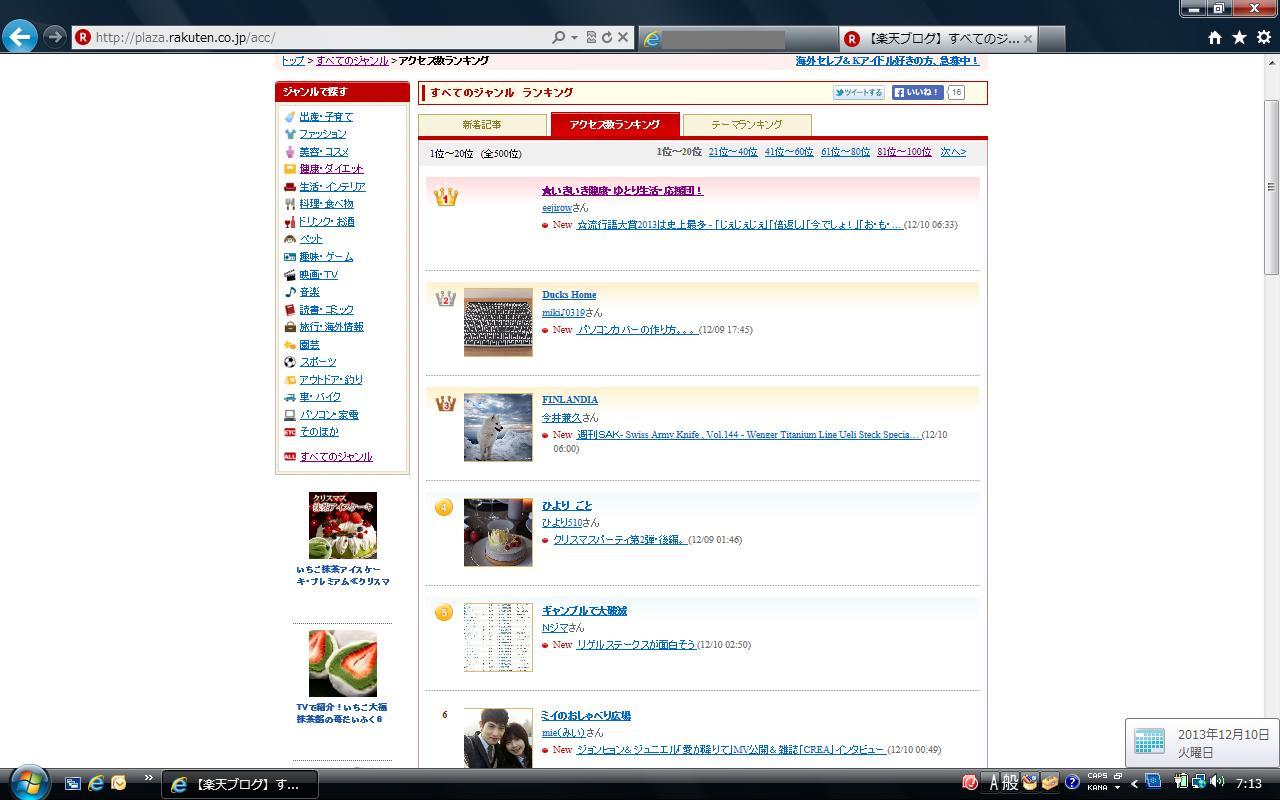Viewport: 1280px width, 800px height.
Task: Open the browser tools gear icon
Action: click(x=1263, y=37)
